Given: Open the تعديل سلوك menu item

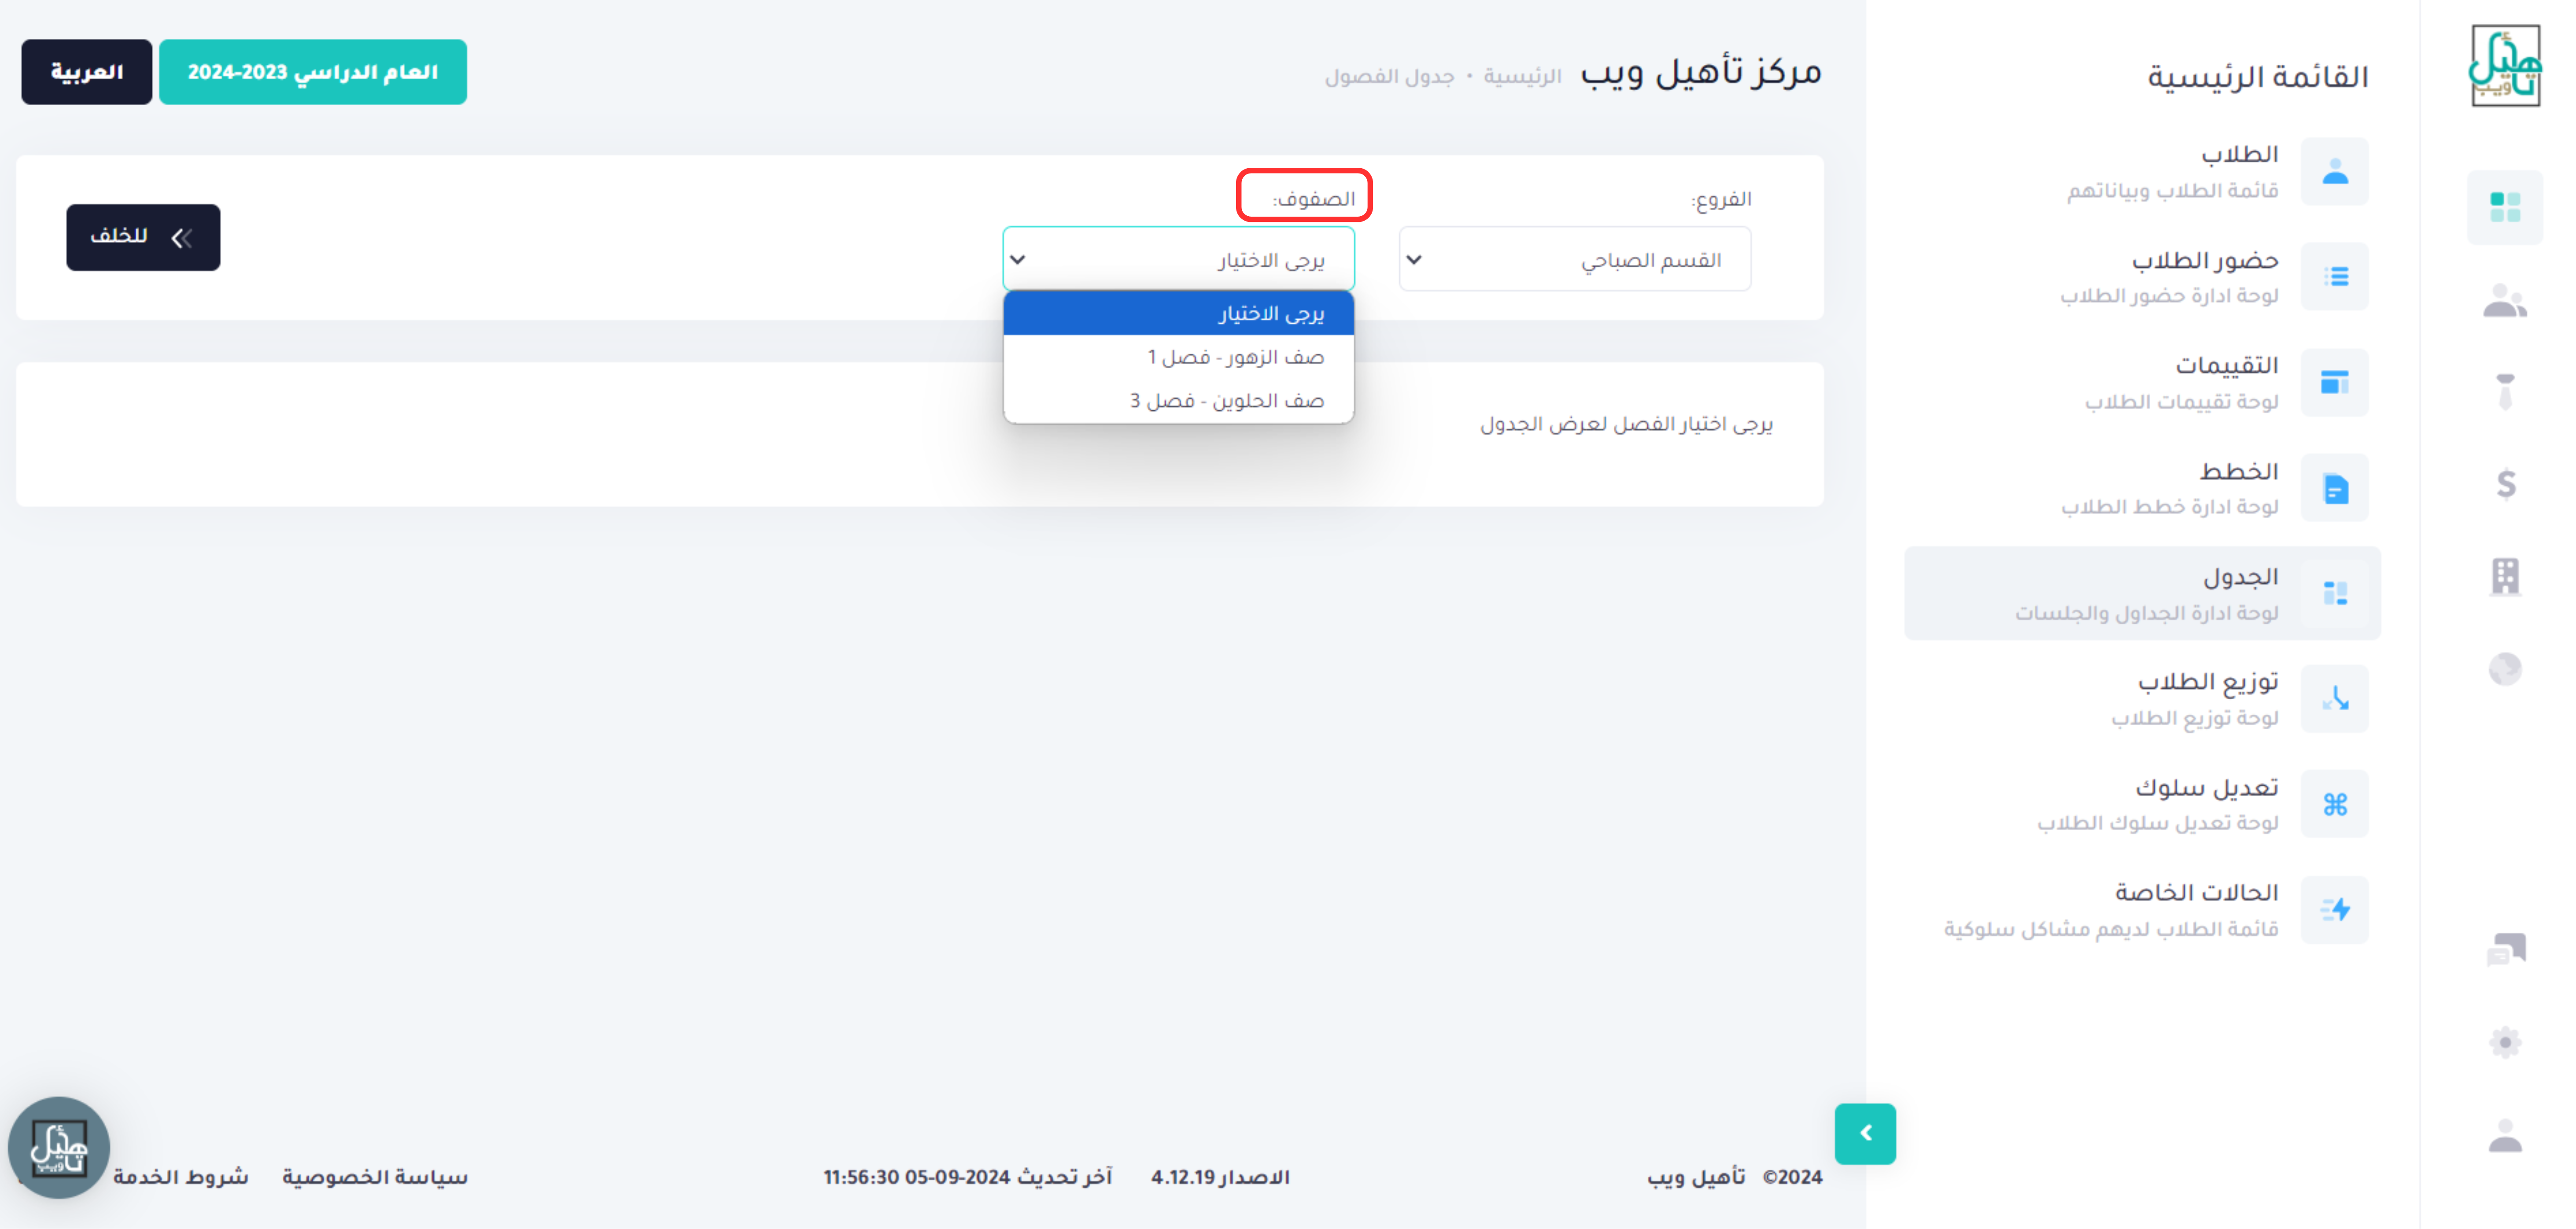Looking at the screenshot, I should pos(2142,804).
